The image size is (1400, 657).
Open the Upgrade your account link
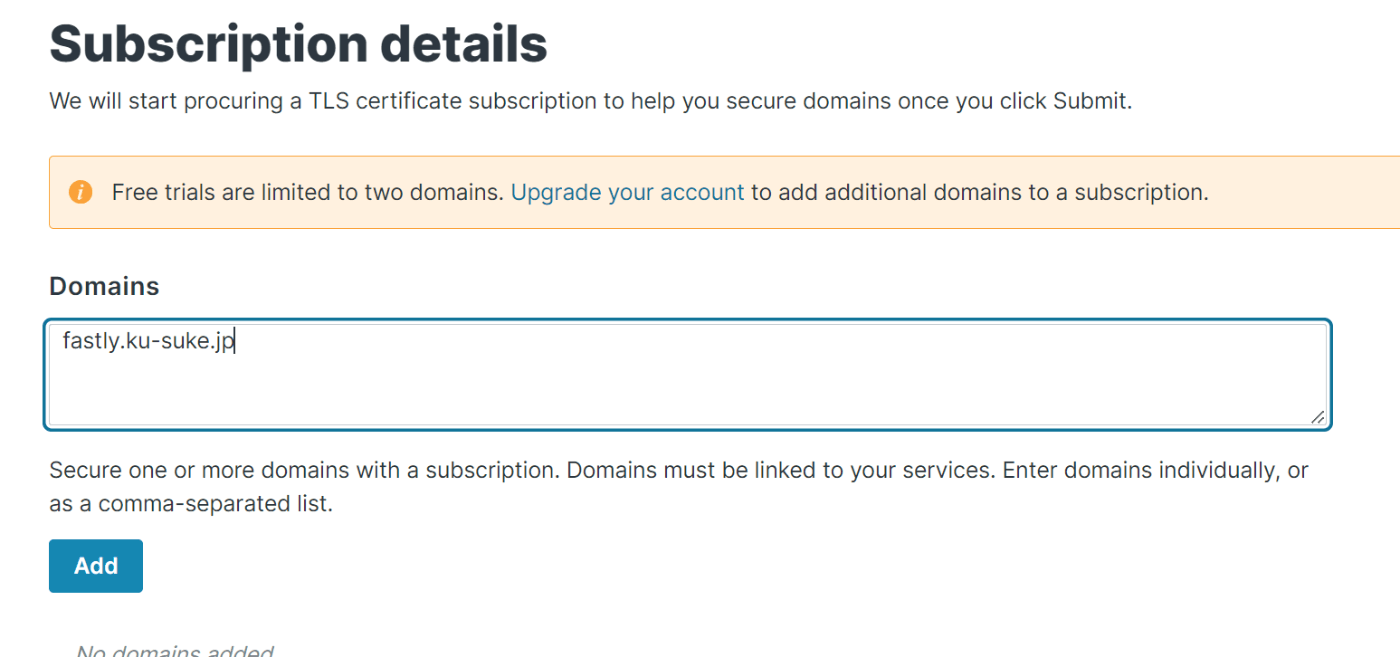tap(627, 192)
